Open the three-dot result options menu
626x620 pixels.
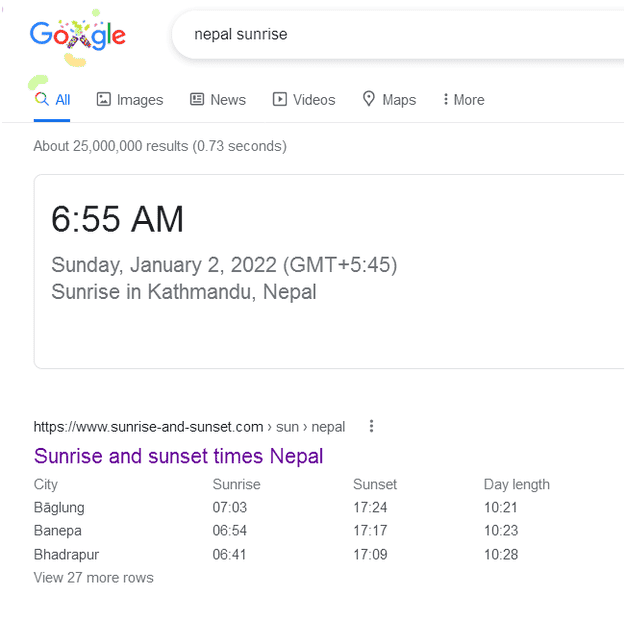(371, 426)
